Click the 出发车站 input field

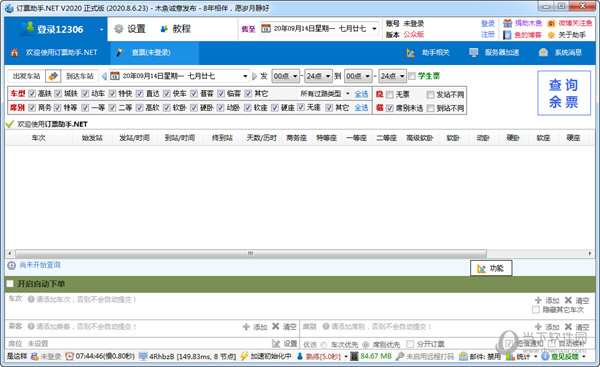coord(26,76)
